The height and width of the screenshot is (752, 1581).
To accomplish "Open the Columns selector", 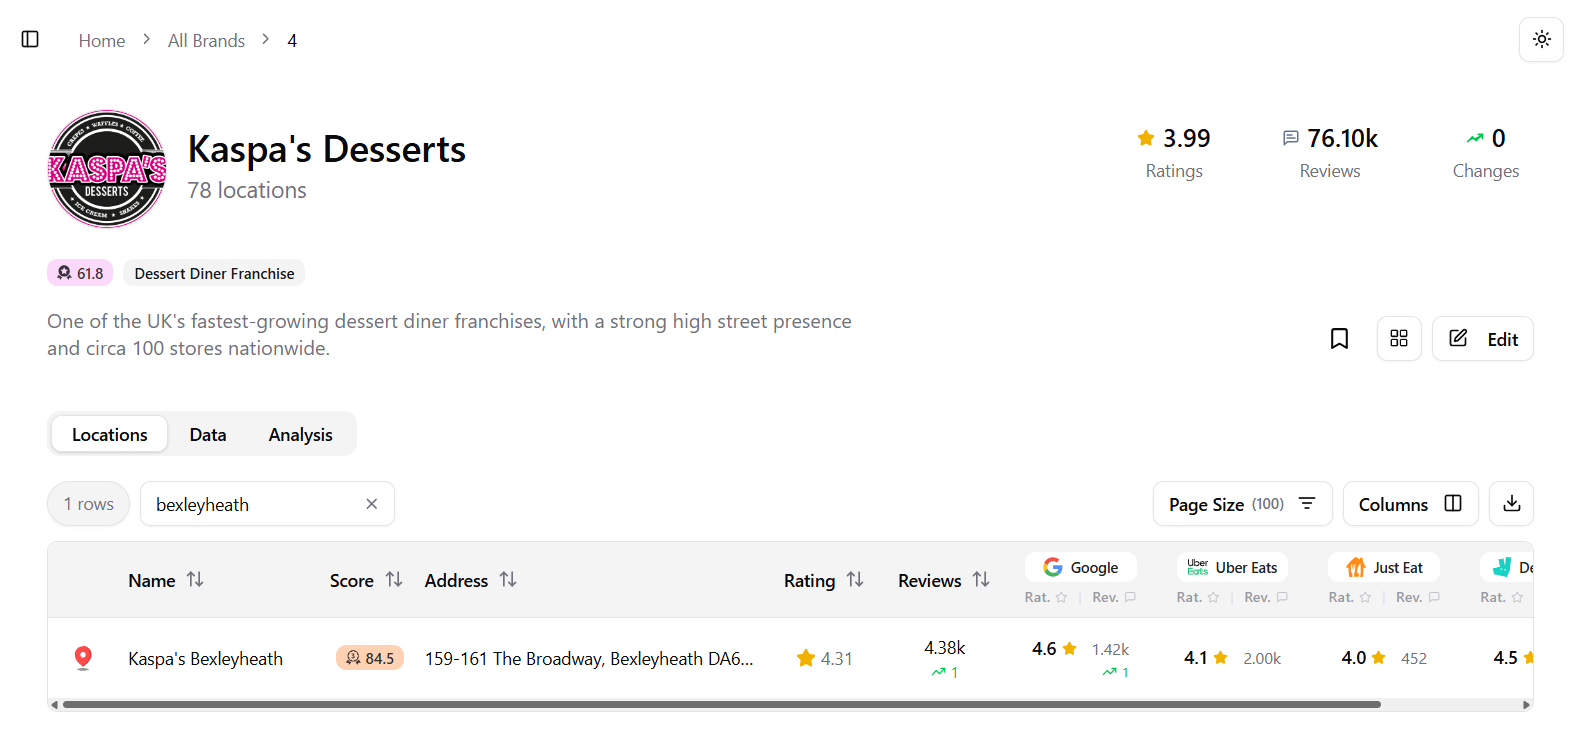I will (1410, 504).
